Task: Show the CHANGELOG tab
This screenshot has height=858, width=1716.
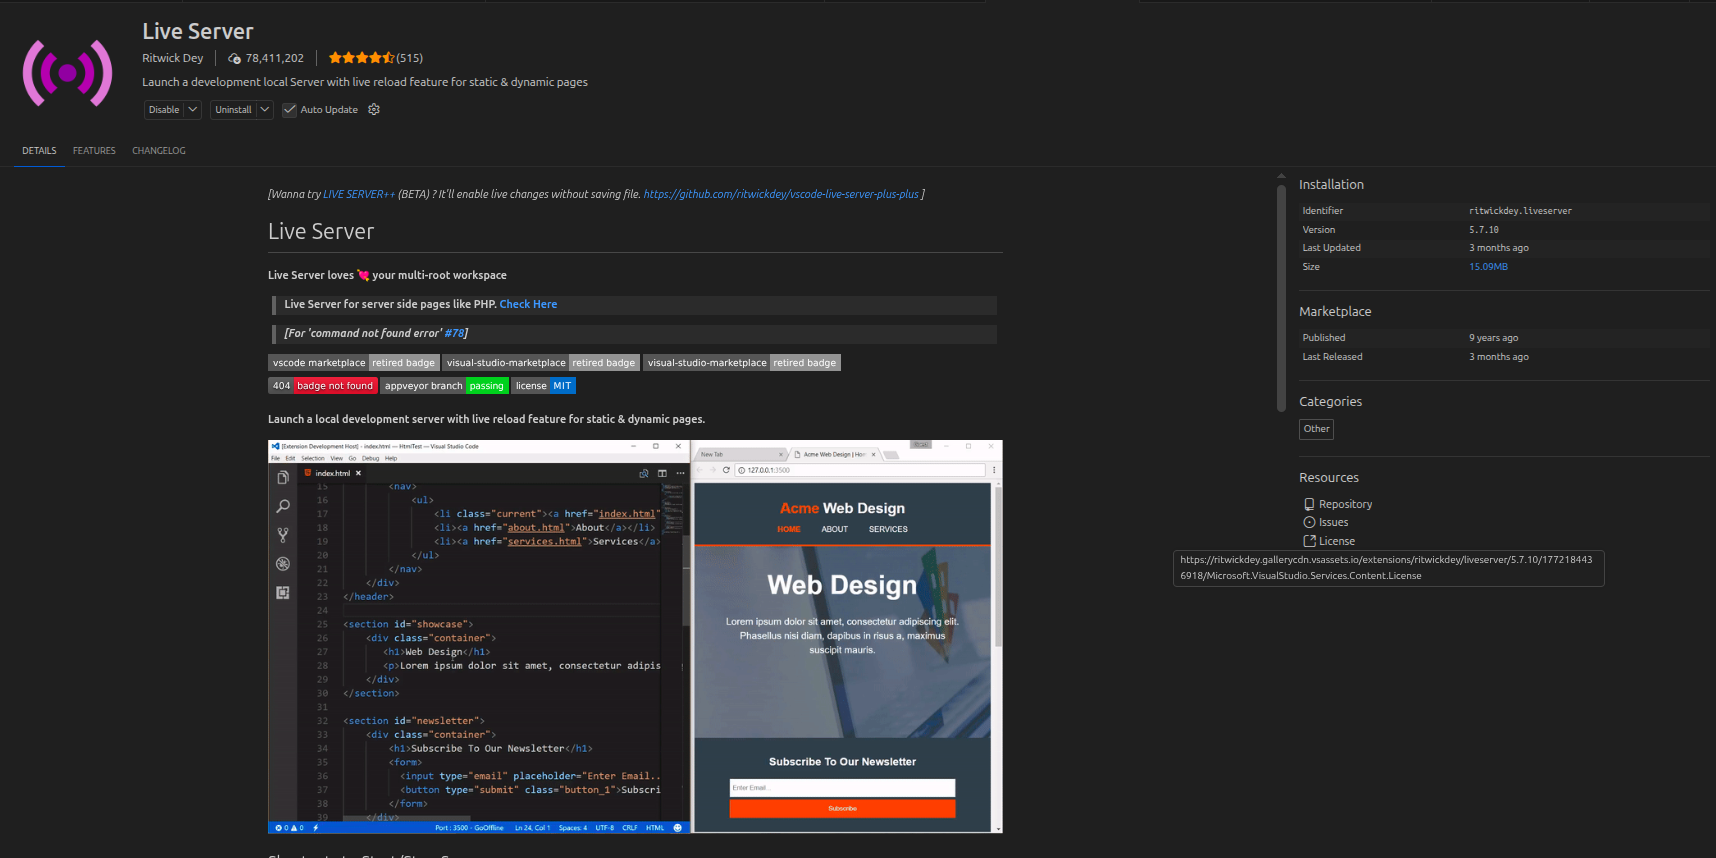Action: click(159, 151)
